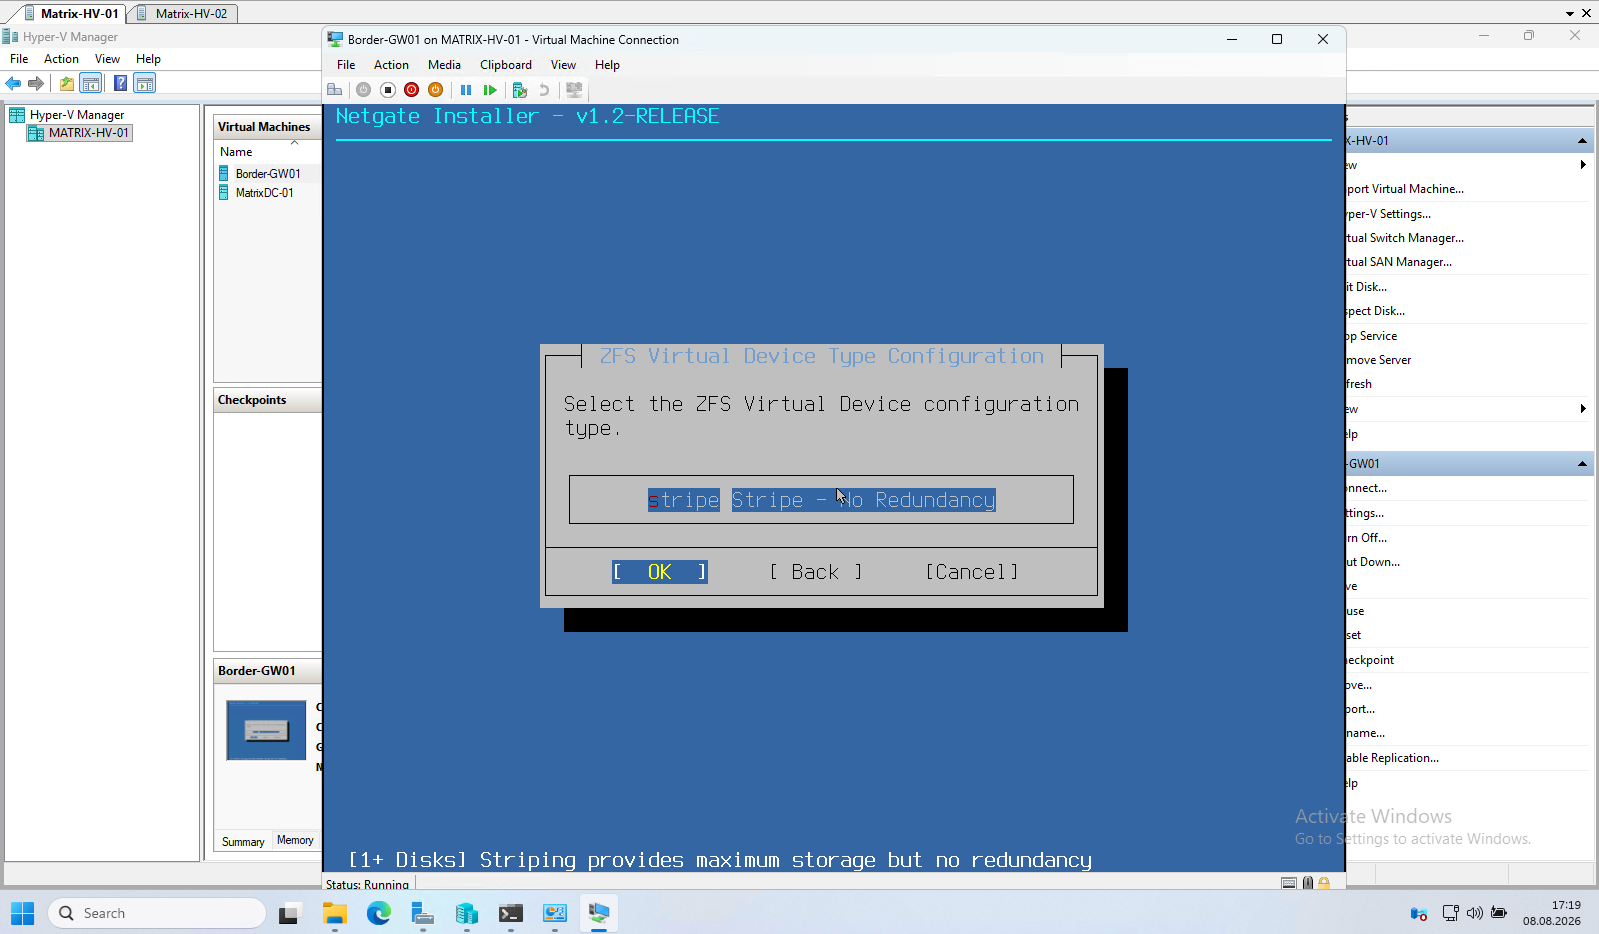Screen dimensions: 1599x934
Task: Open Server Manager from taskbar
Action: pos(422,913)
